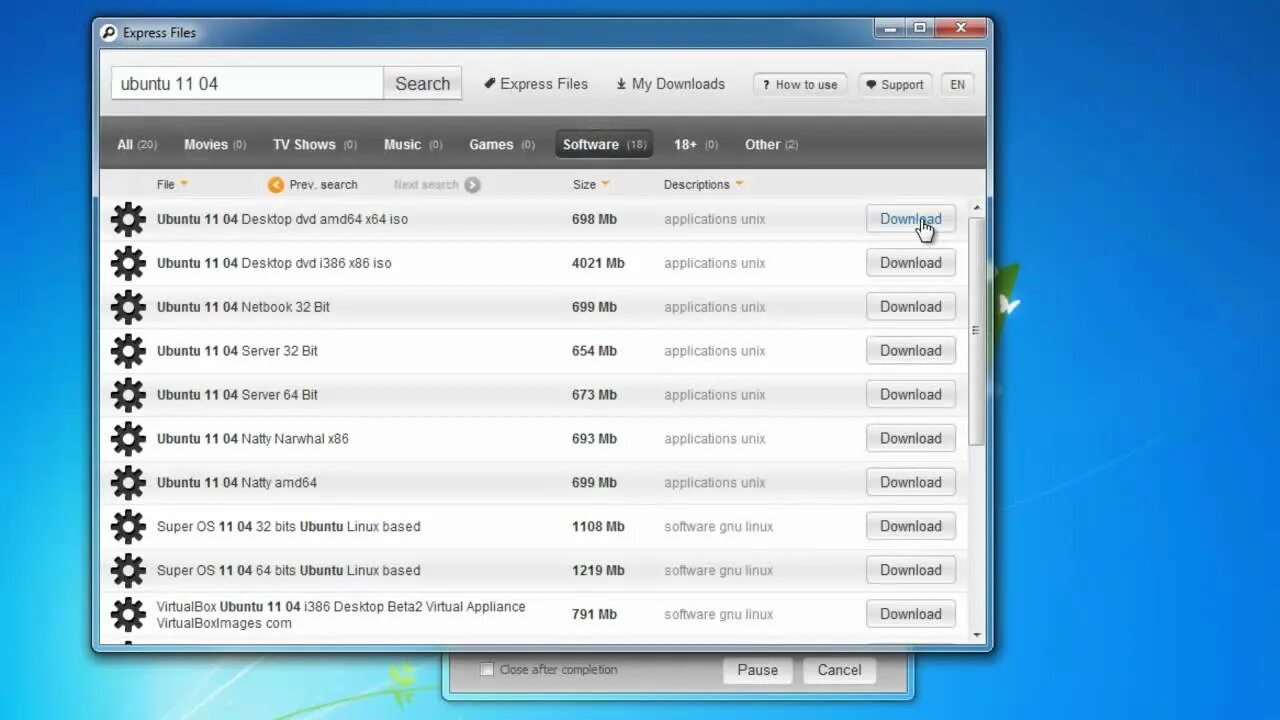Select 'software gnu linux' description in VirtualBox row

pyautogui.click(x=719, y=615)
